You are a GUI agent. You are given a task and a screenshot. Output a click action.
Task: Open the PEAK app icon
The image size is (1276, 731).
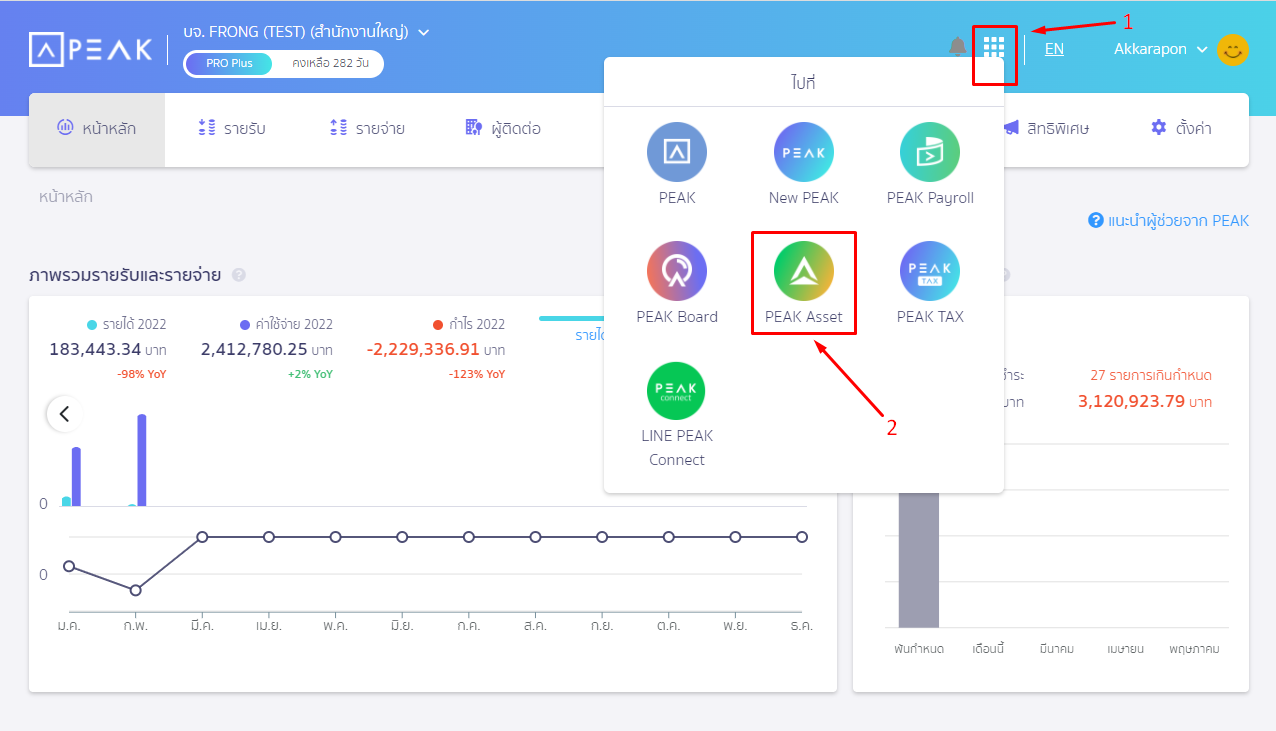pyautogui.click(x=677, y=152)
